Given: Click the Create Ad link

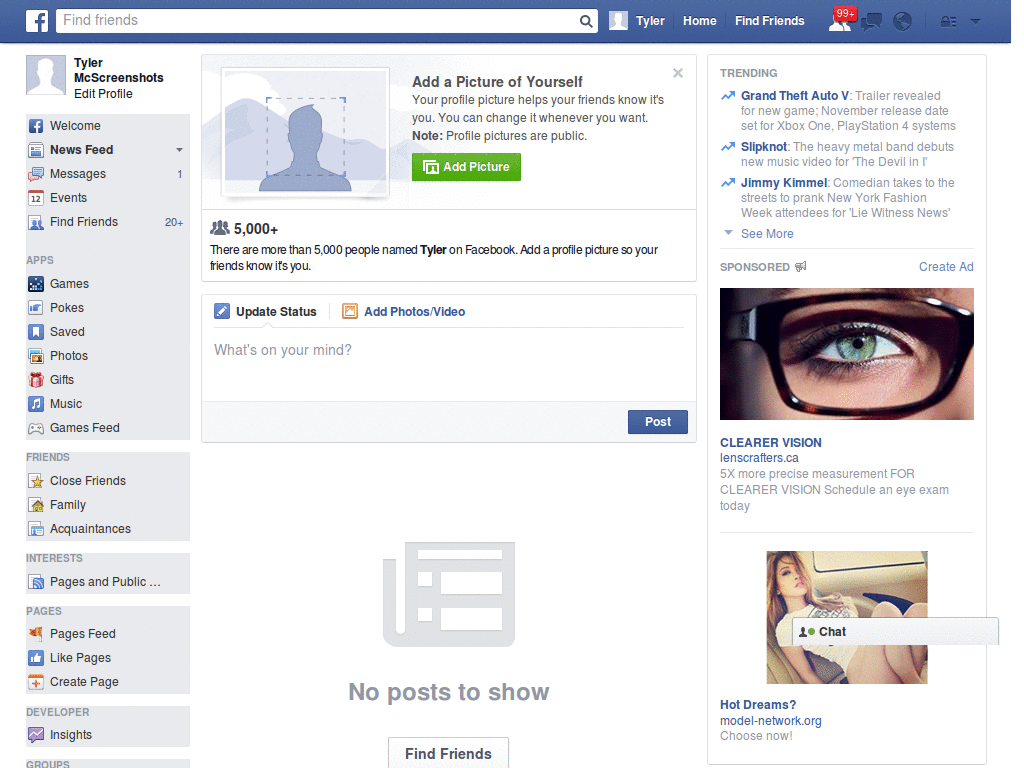Looking at the screenshot, I should (x=946, y=266).
